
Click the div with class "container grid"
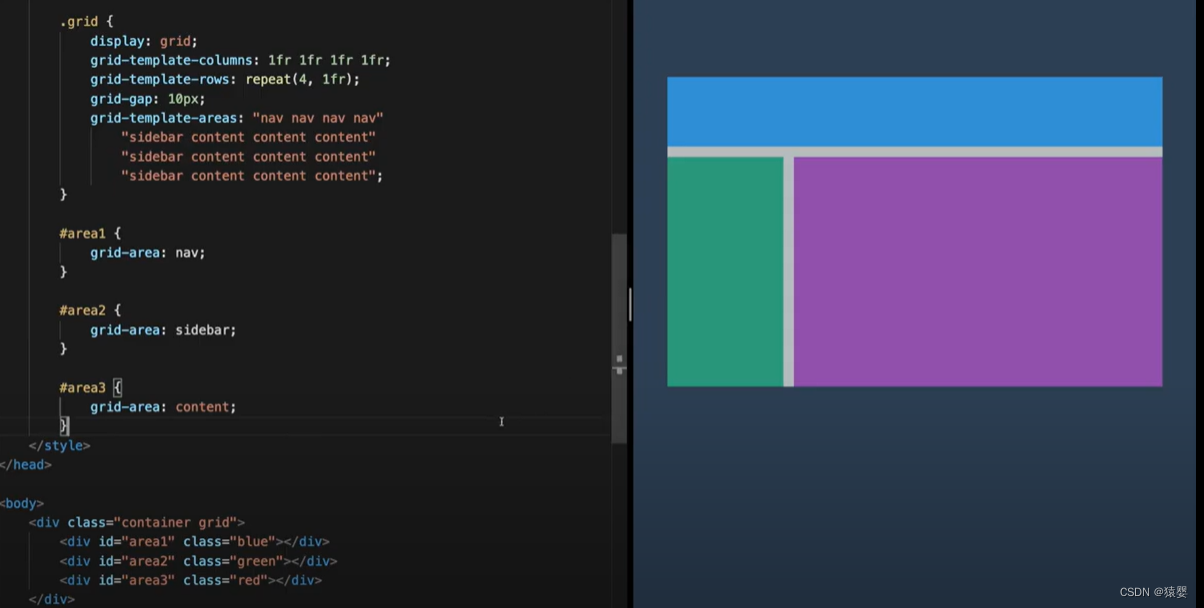point(137,522)
